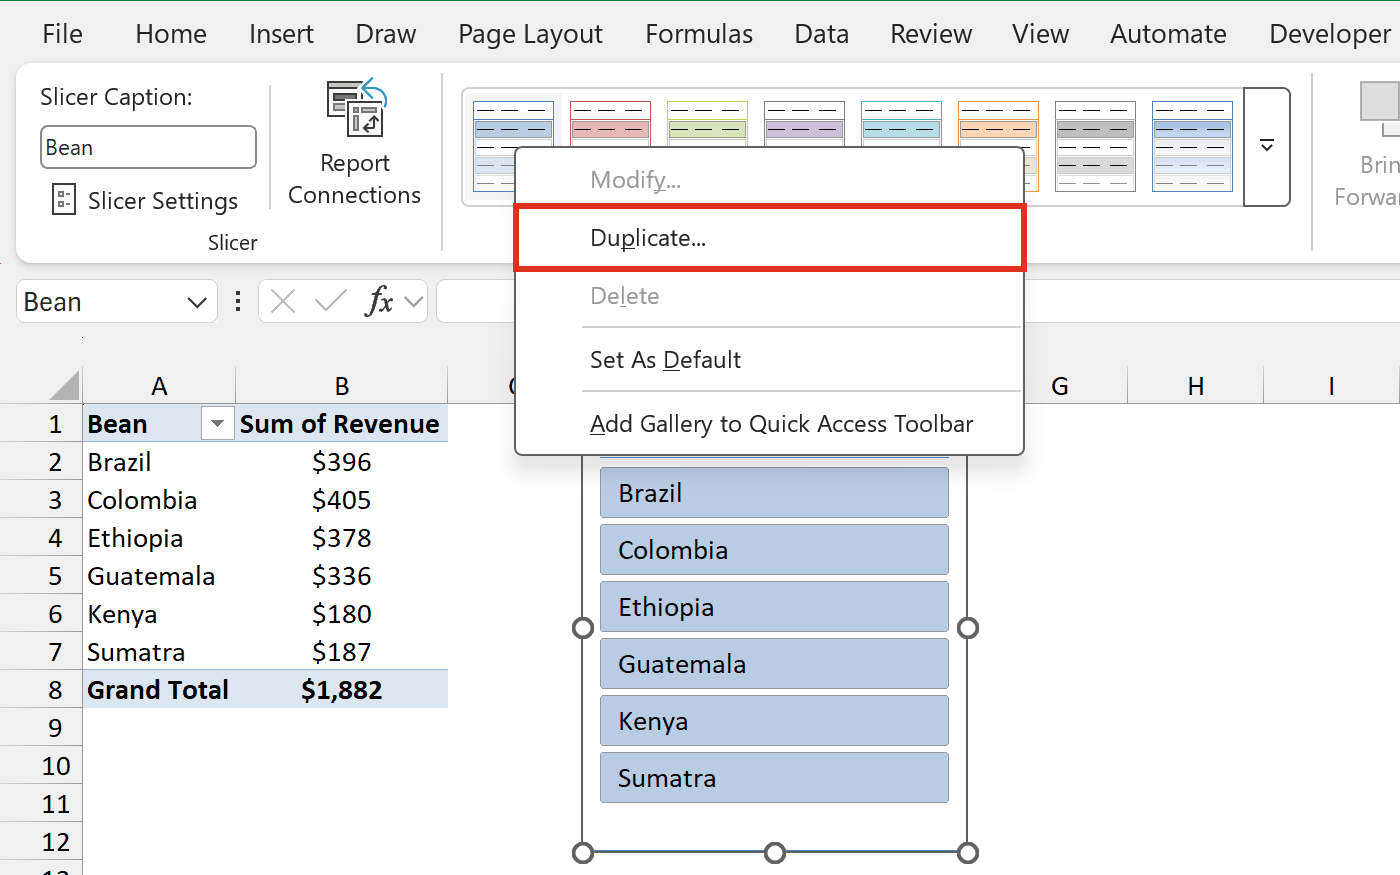
Task: Switch to the Insert tab
Action: tap(281, 34)
